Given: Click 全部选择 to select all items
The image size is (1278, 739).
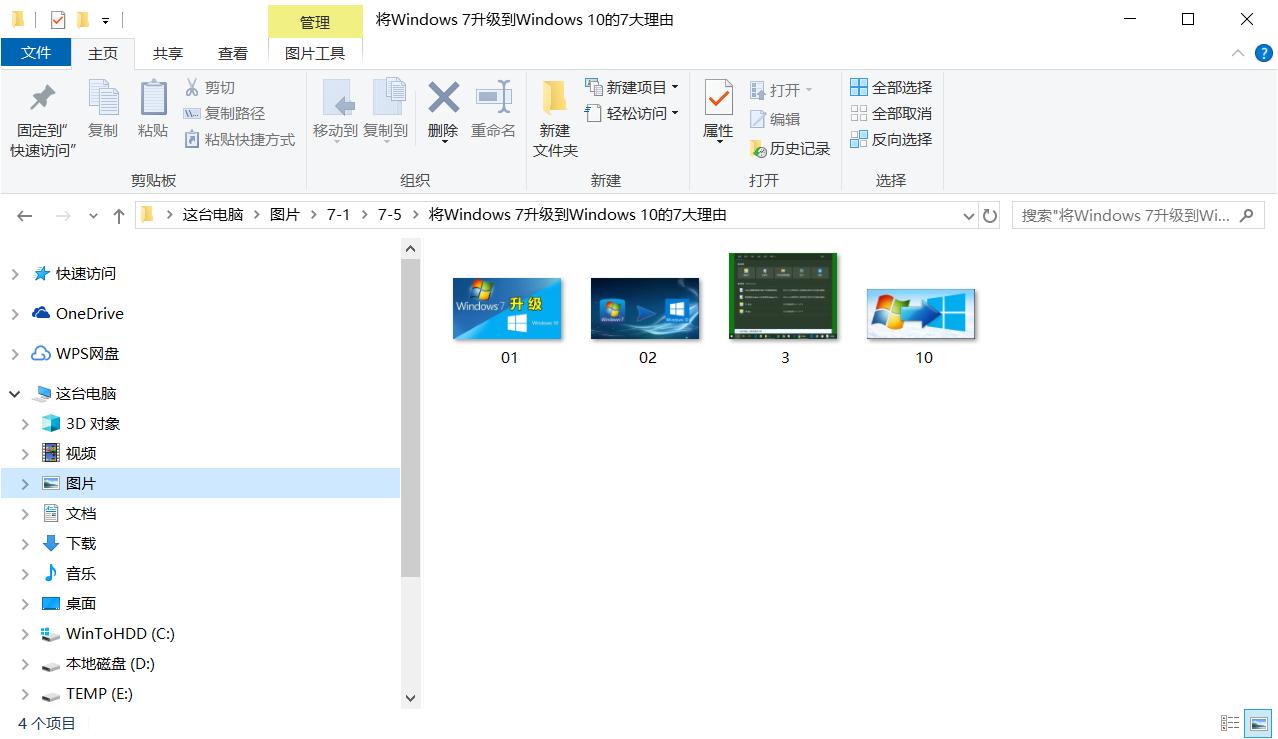Looking at the screenshot, I should click(x=889, y=87).
